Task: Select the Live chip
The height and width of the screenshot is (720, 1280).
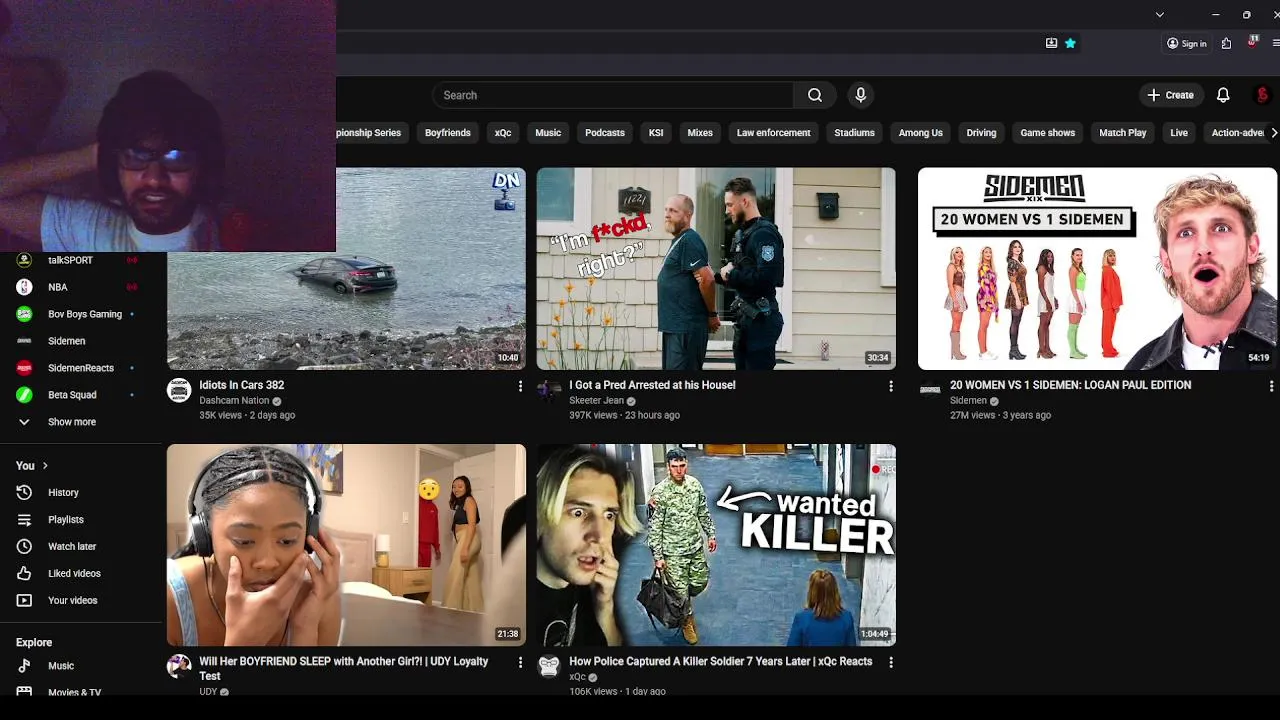Action: [1179, 133]
